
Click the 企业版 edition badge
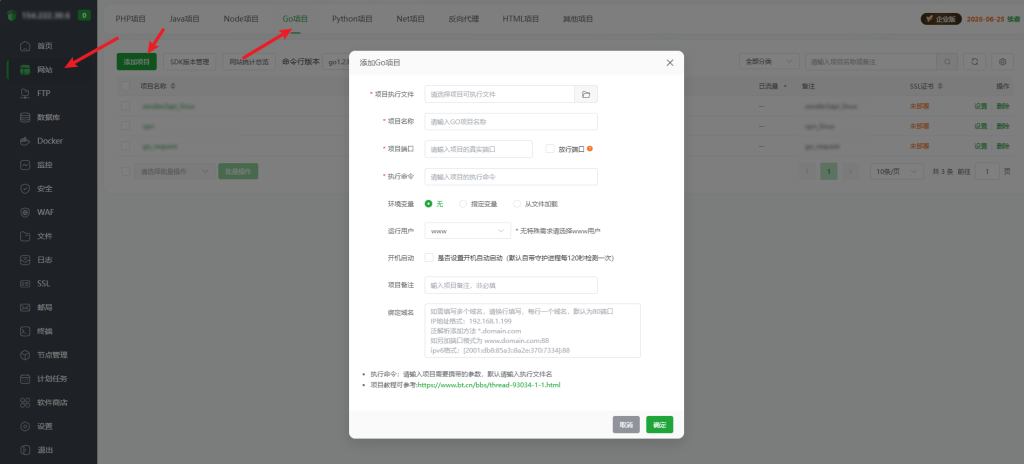[941, 19]
